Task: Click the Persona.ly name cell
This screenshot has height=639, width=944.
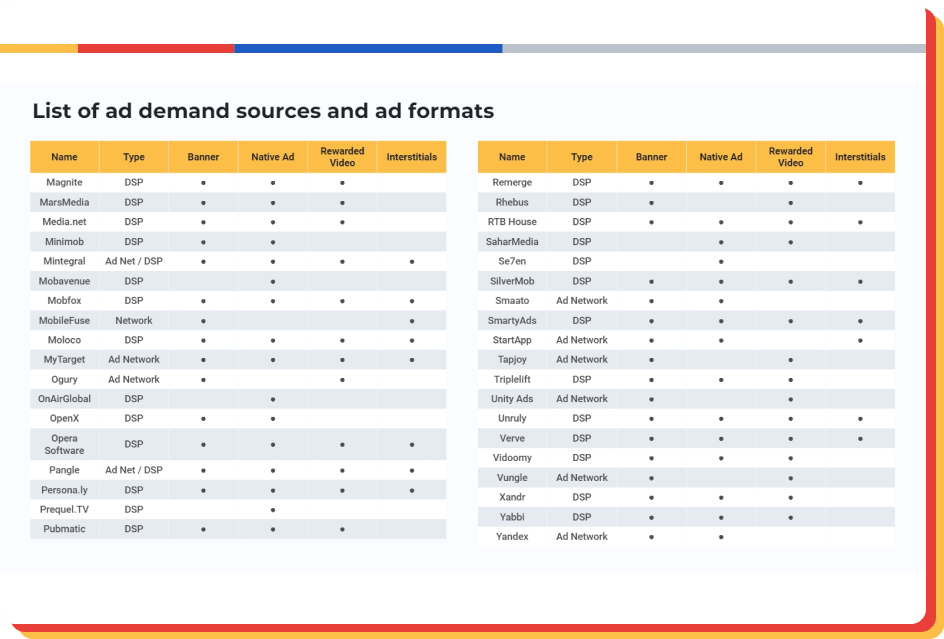Action: coord(64,490)
